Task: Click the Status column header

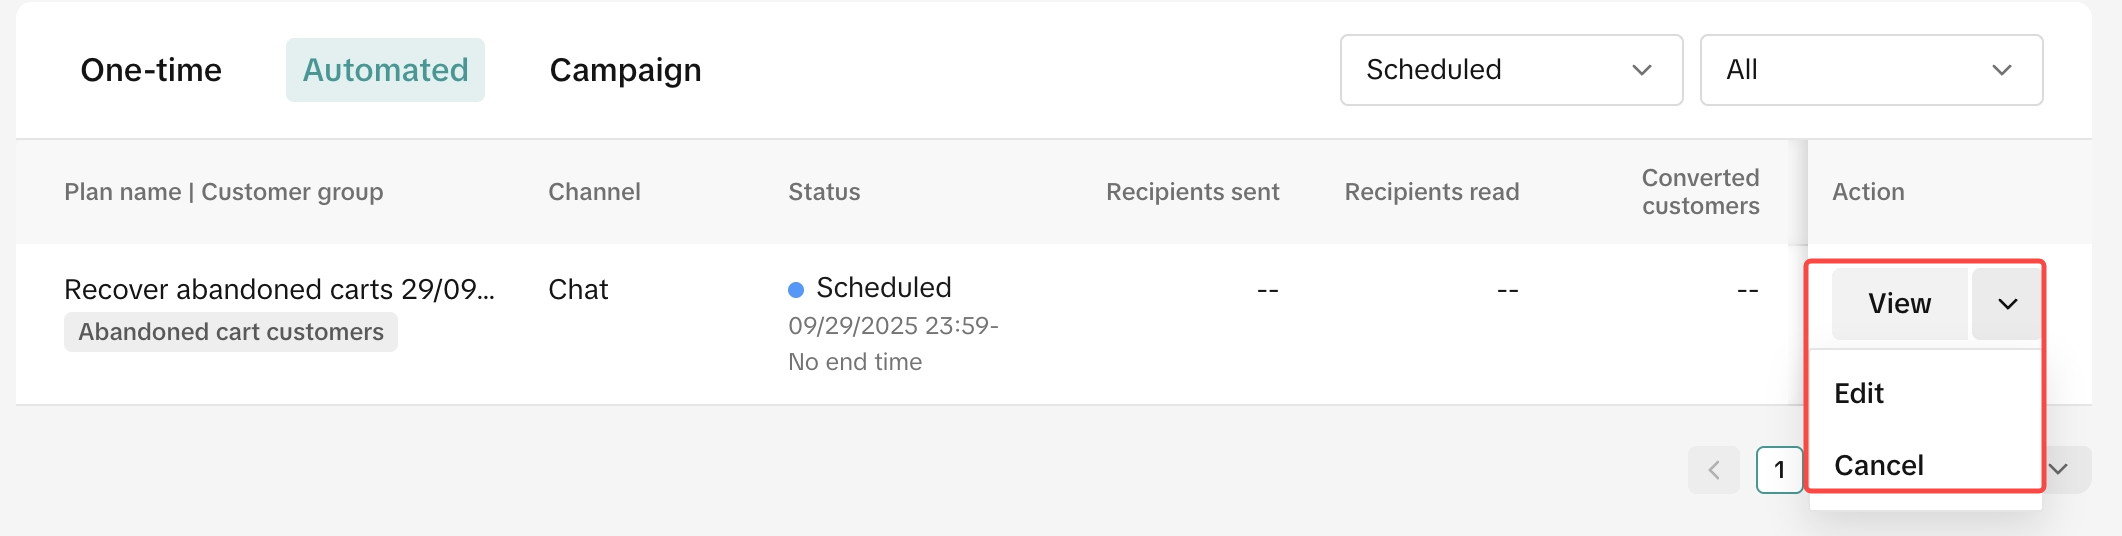Action: [x=824, y=192]
